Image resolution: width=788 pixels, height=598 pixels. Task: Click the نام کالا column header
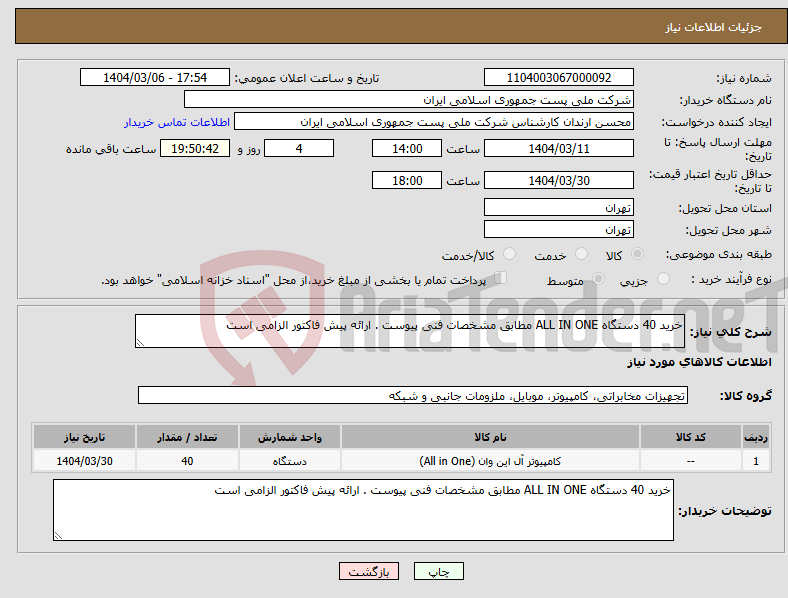click(x=490, y=437)
